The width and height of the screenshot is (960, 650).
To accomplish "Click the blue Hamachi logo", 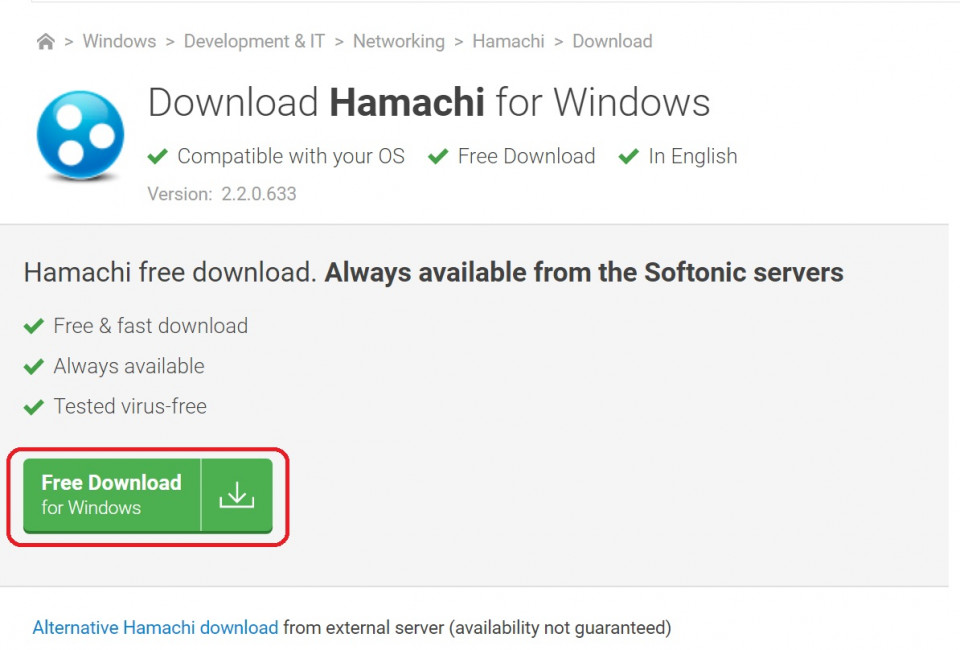I will pos(80,135).
